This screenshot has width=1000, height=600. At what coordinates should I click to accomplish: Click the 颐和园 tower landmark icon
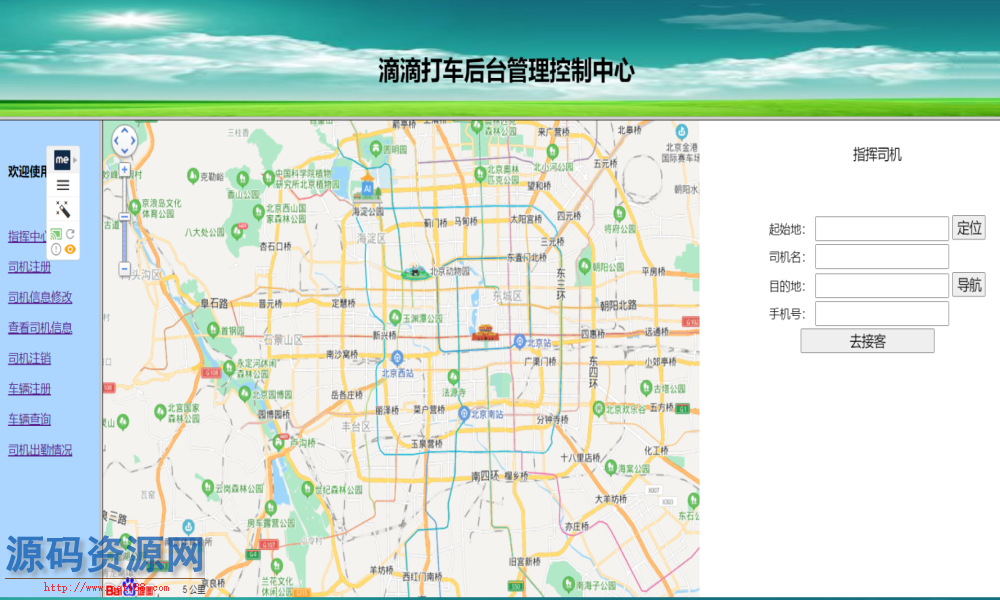pos(367,186)
